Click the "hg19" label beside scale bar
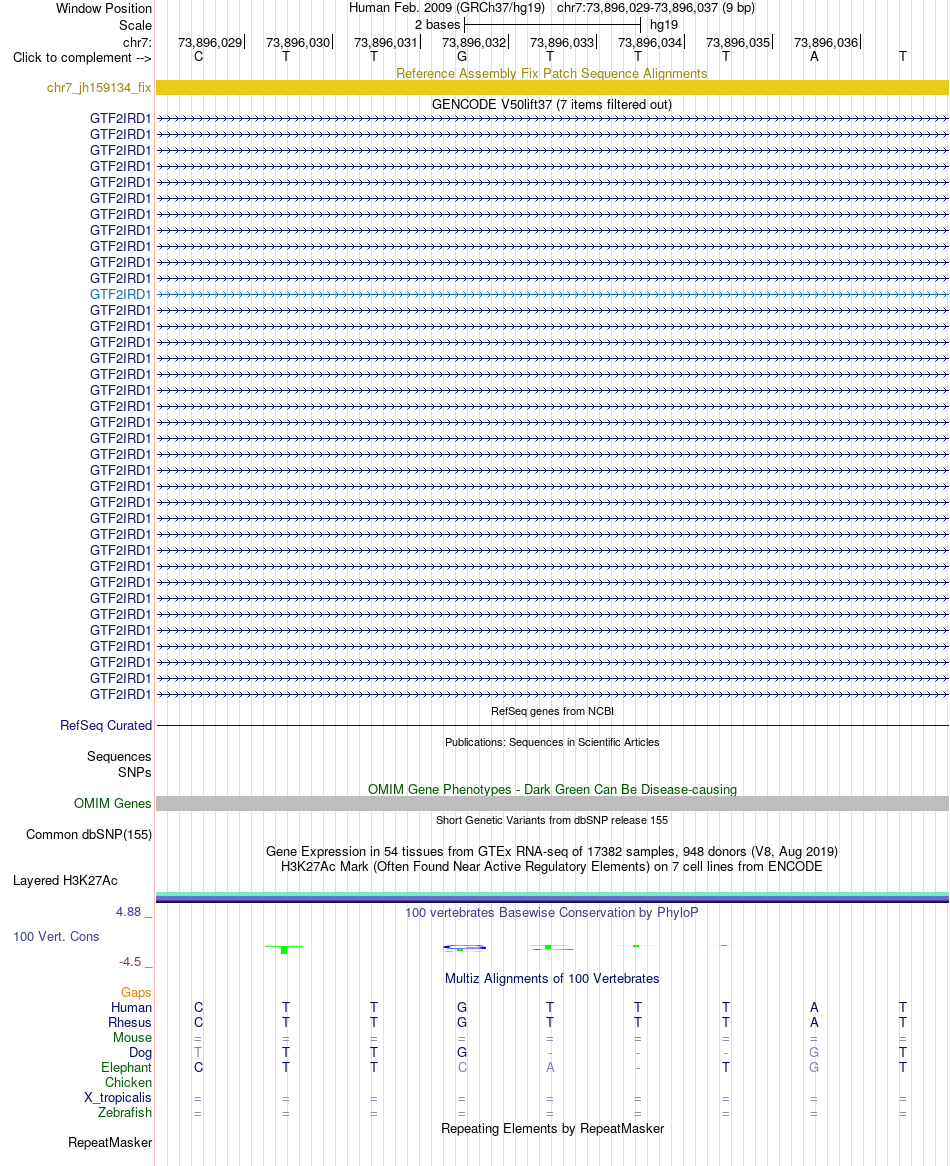Screen dimensions: 950x1166 [x=664, y=25]
